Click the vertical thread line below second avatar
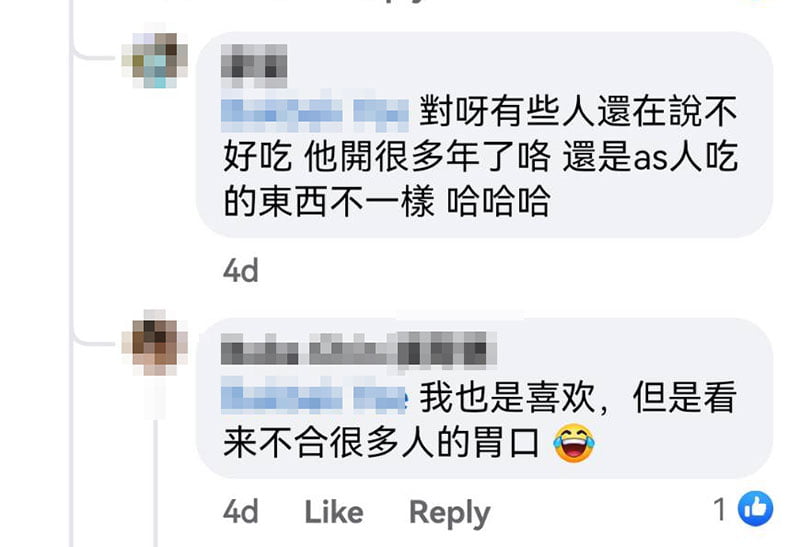 [x=156, y=482]
